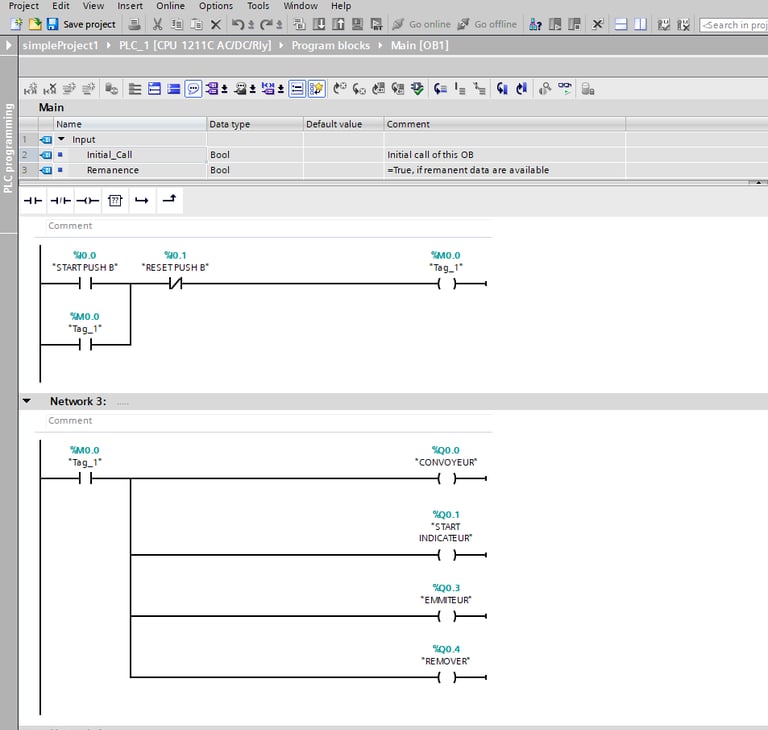Screen dimensions: 768x730
Task: Select the RESET PUSH B contact
Action: point(176,283)
